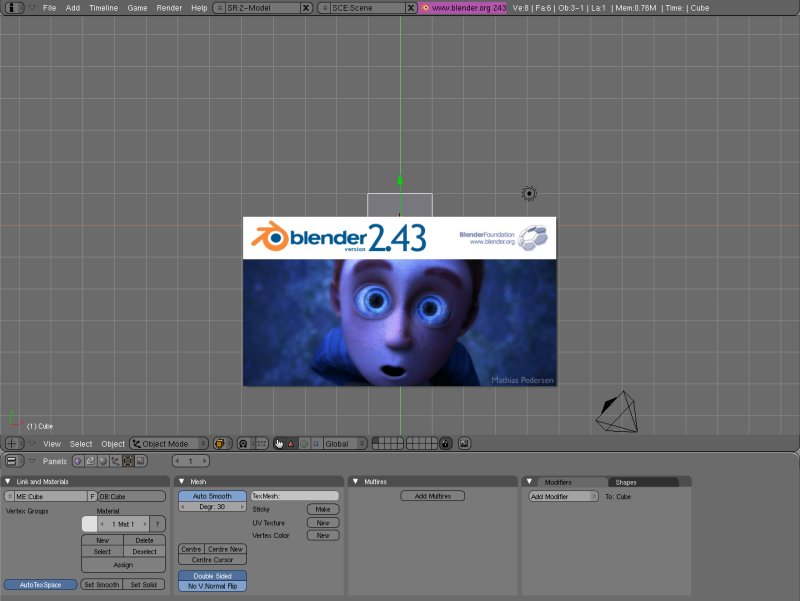Open the Help menu
The height and width of the screenshot is (601, 800).
point(199,8)
